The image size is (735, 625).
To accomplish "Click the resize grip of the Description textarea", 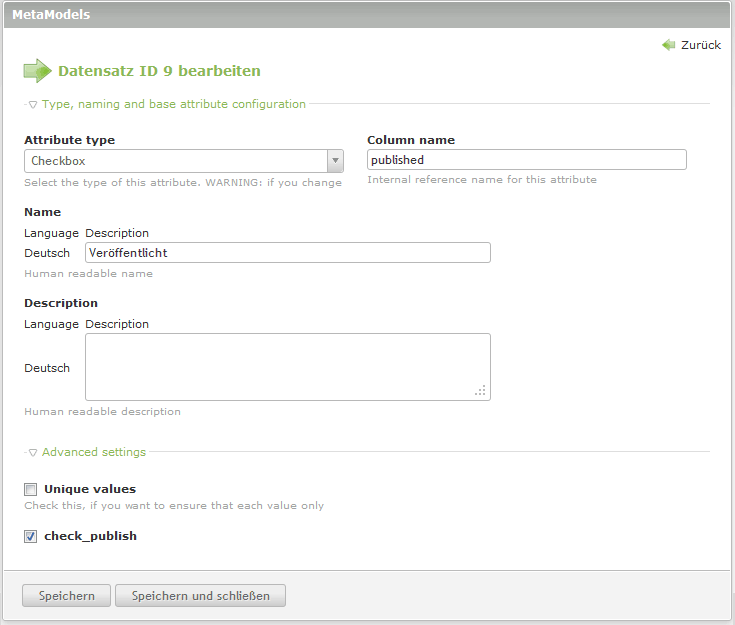I will [481, 391].
